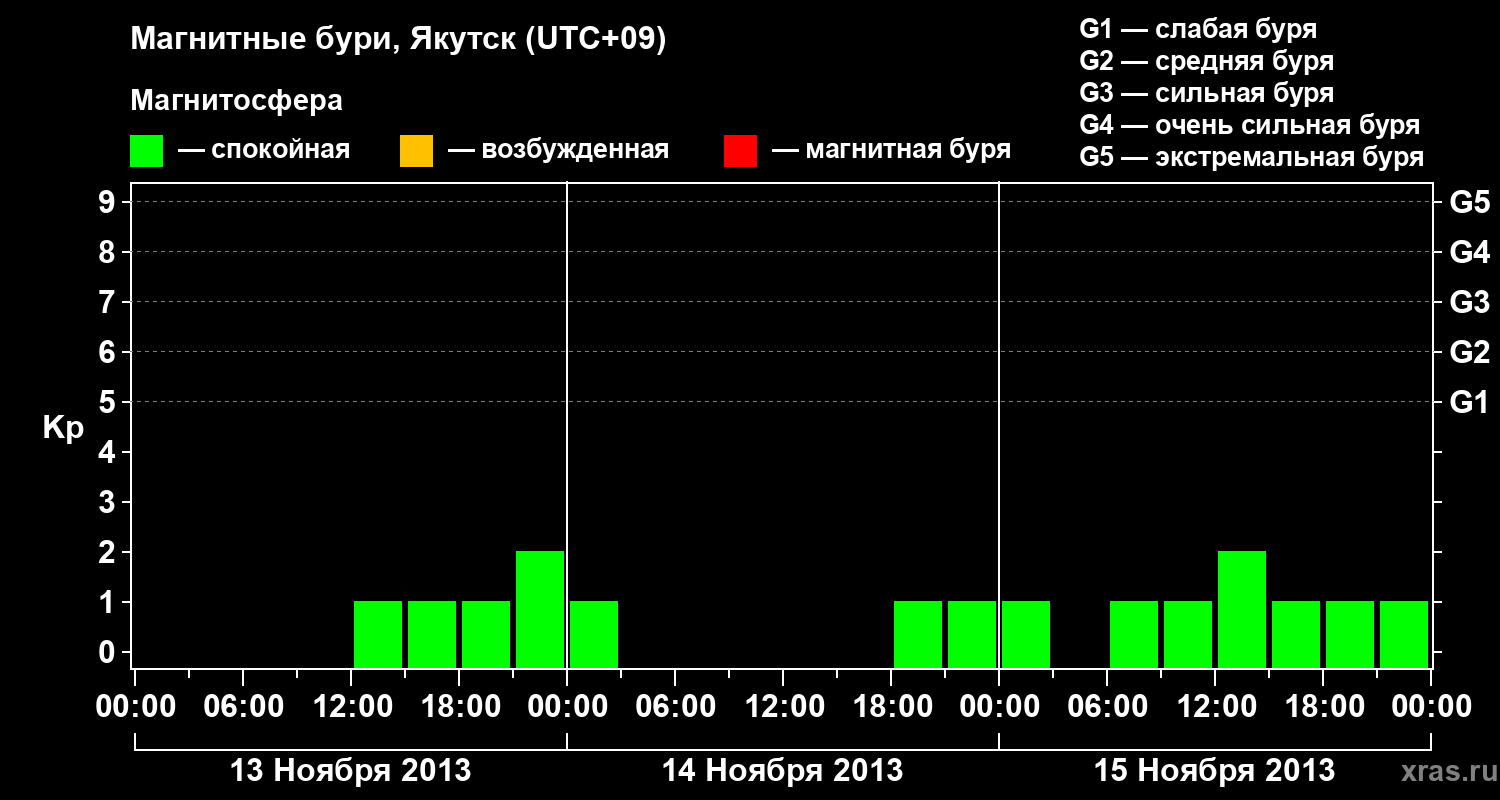Click the '18:00' time label under 15 Ноября
1500x800 pixels.
pyautogui.click(x=1323, y=707)
